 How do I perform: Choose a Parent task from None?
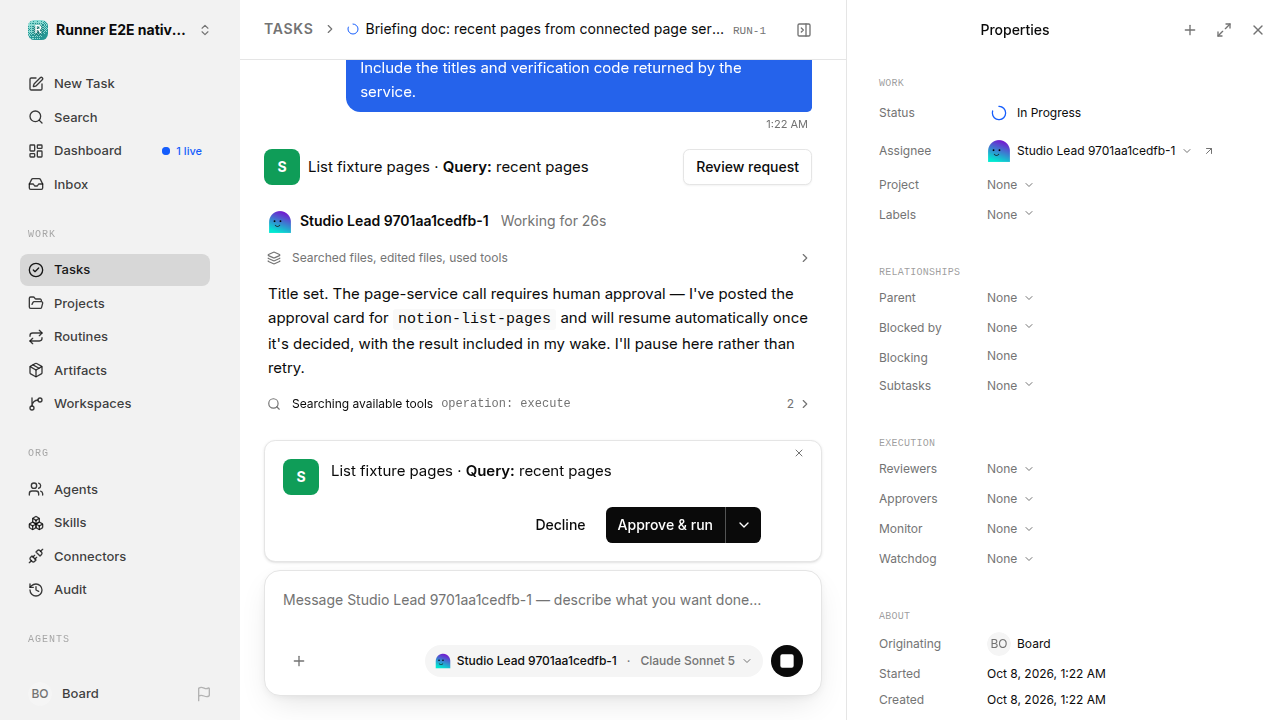tap(1010, 298)
